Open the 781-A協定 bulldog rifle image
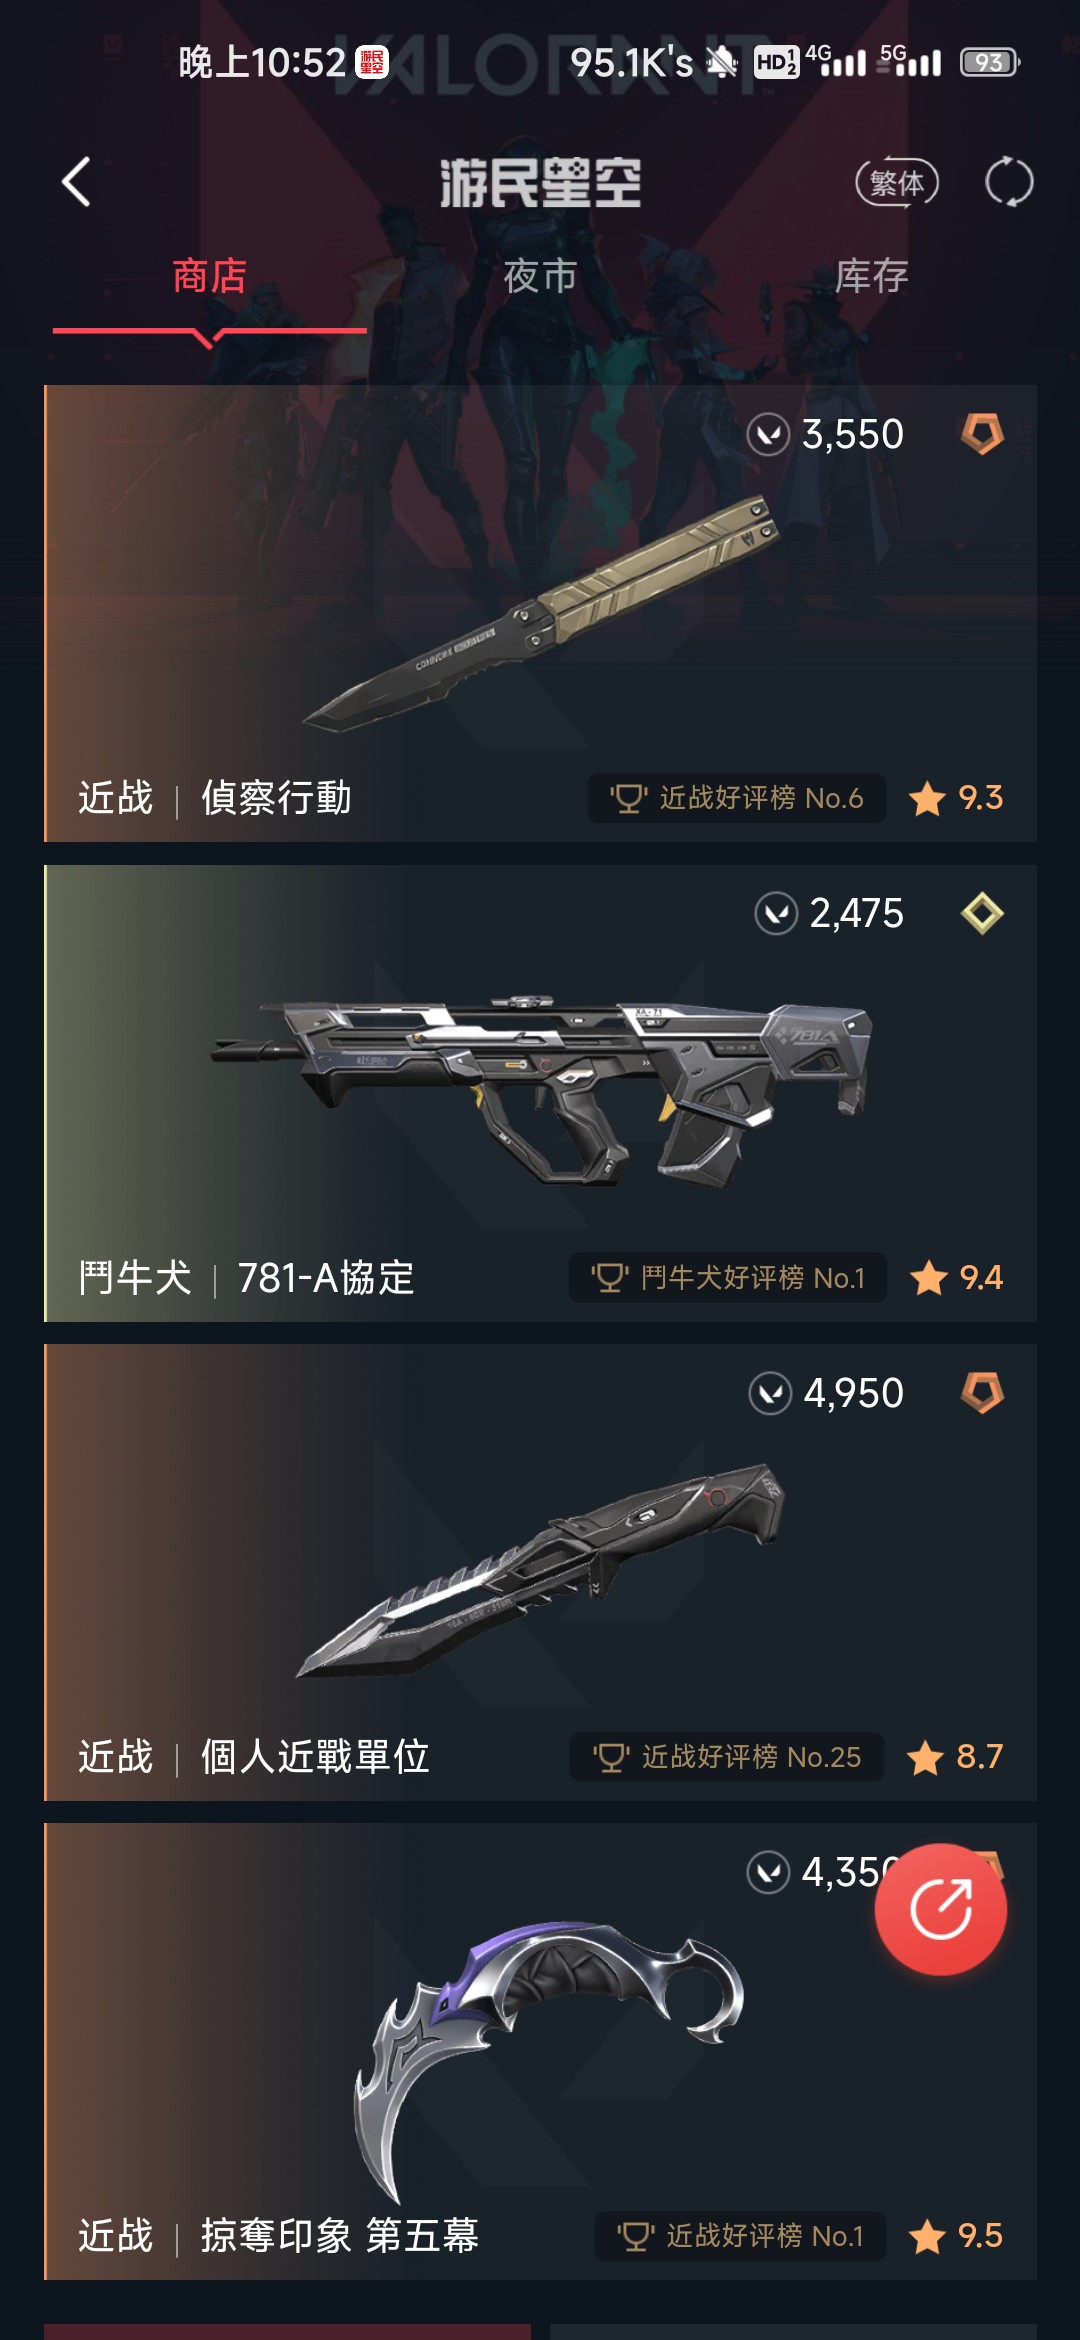The height and width of the screenshot is (2340, 1080). click(x=541, y=1090)
